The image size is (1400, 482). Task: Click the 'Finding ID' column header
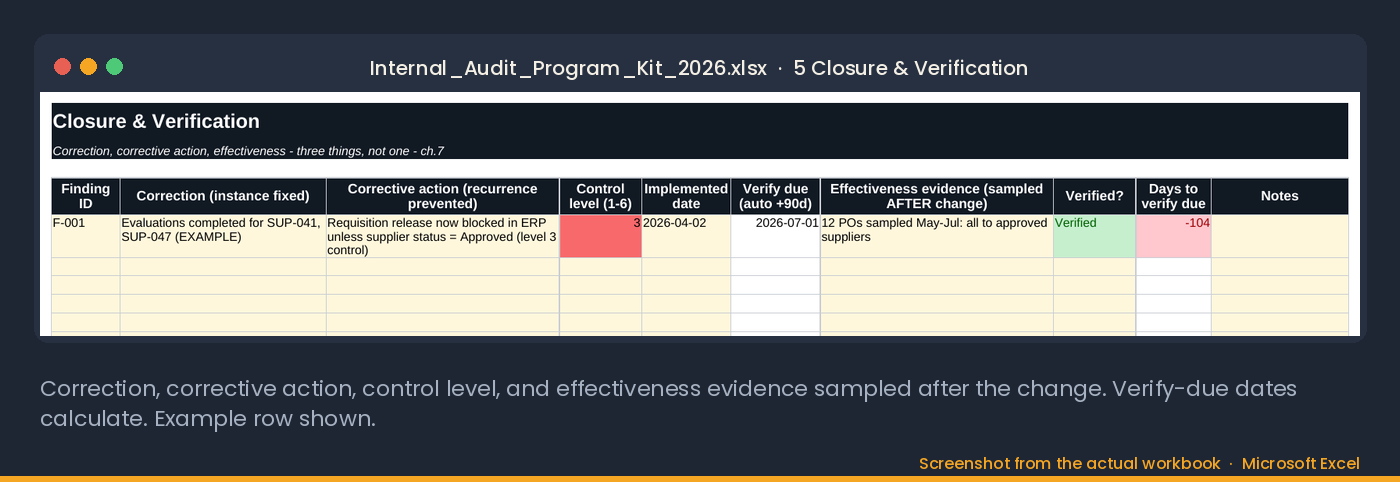pos(86,196)
